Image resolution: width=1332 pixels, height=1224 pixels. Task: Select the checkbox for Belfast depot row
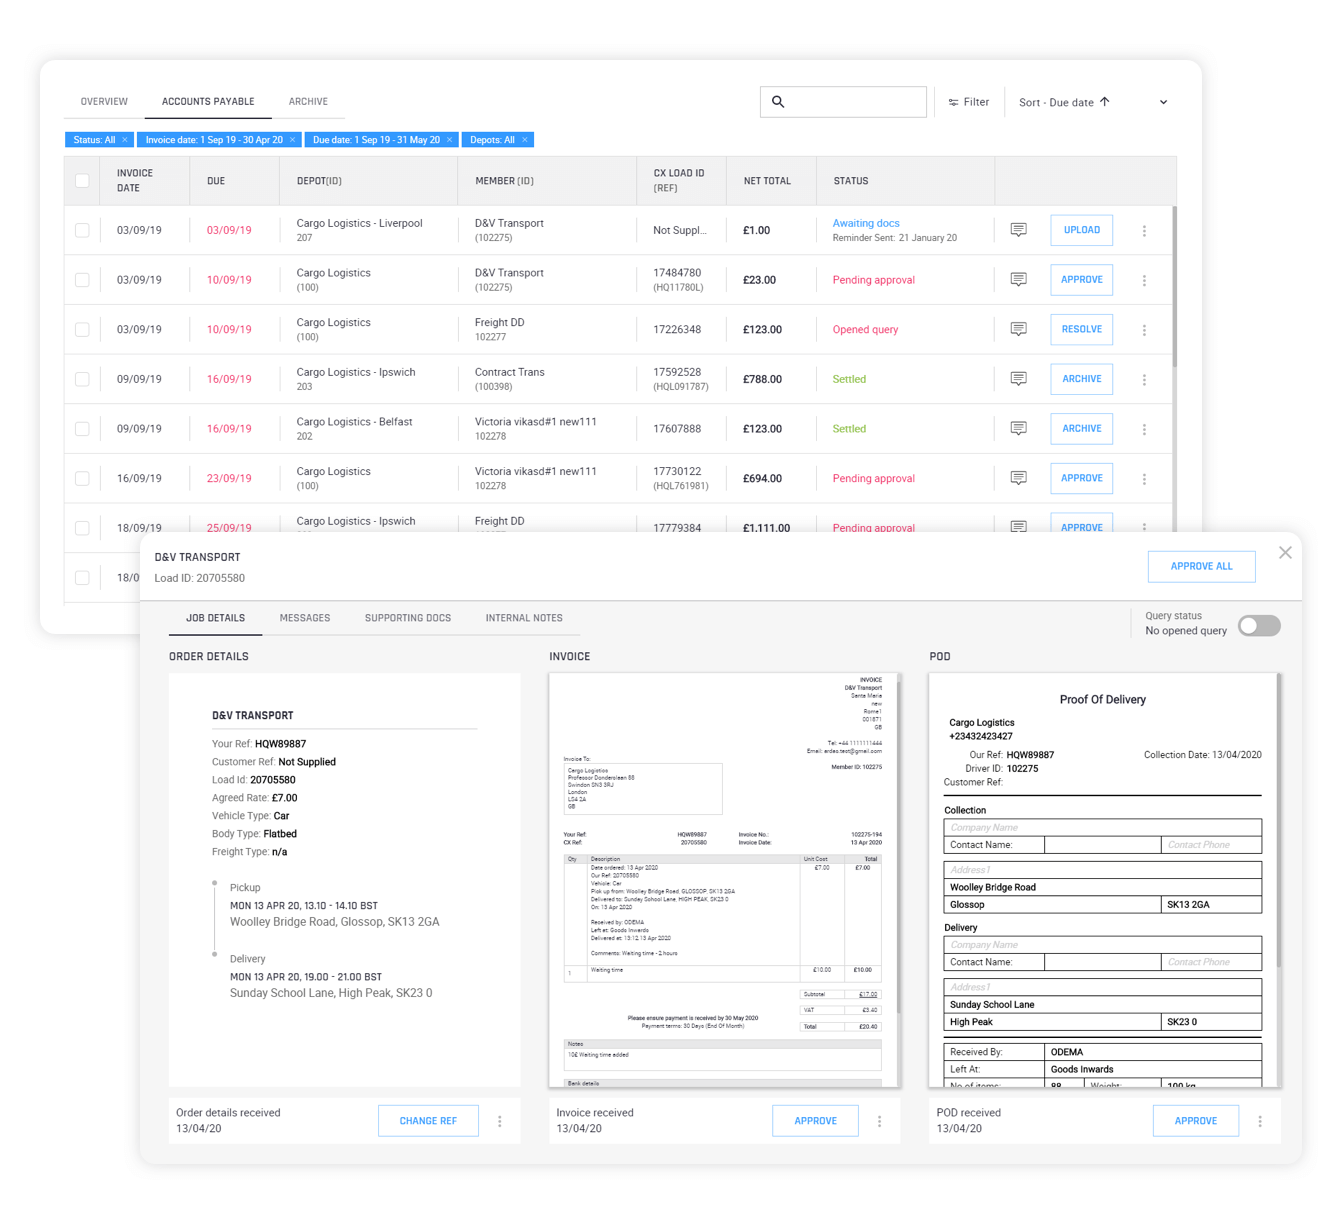82,429
